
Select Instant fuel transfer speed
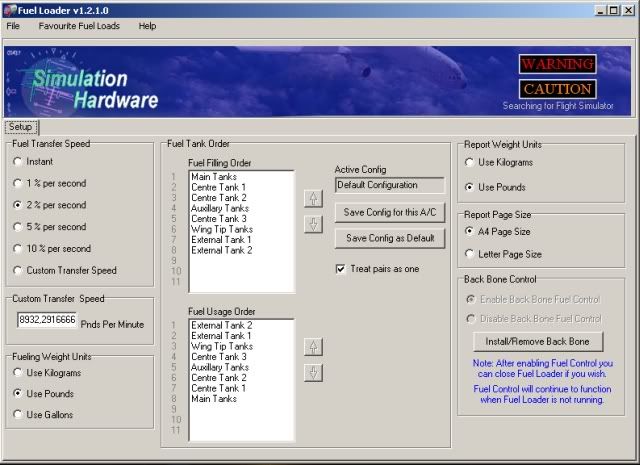[18, 161]
